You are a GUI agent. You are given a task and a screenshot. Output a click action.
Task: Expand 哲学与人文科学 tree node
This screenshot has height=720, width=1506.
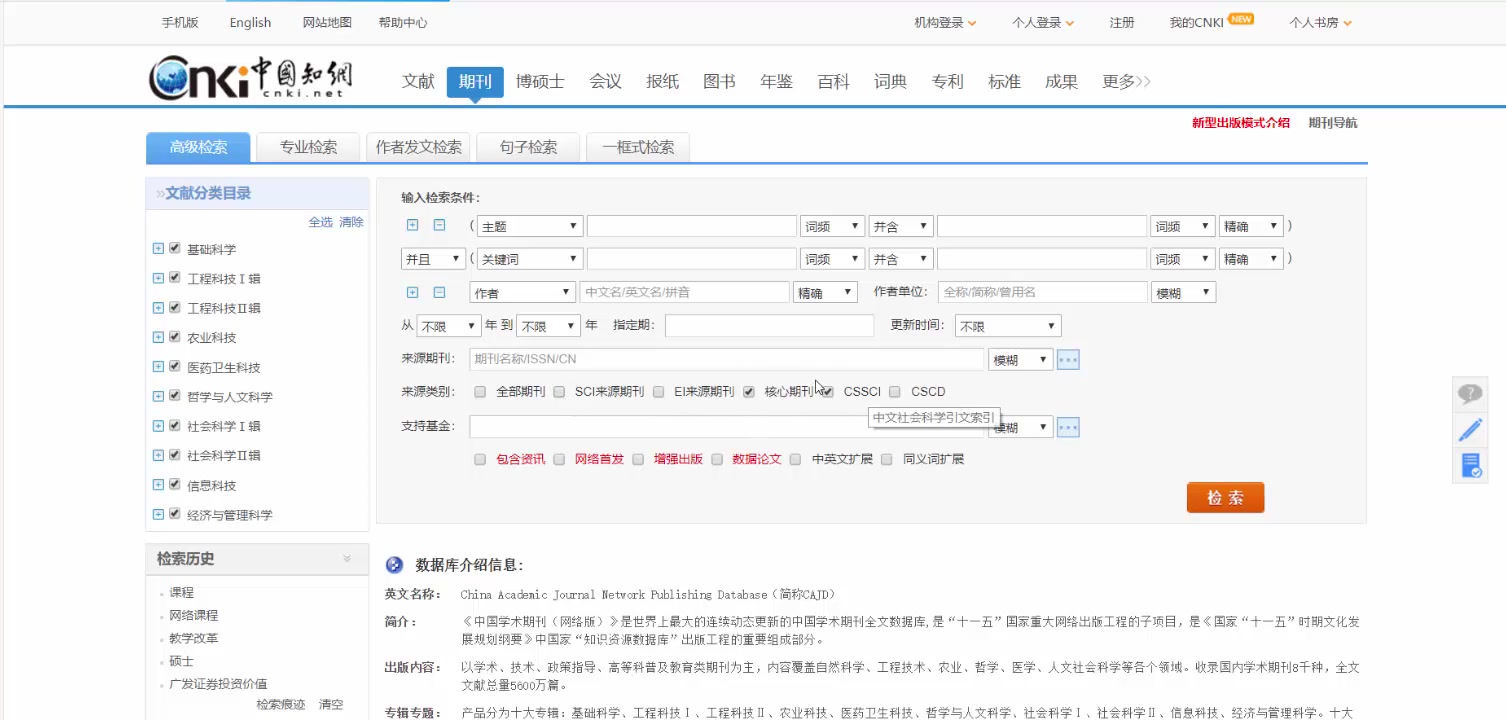coord(158,396)
